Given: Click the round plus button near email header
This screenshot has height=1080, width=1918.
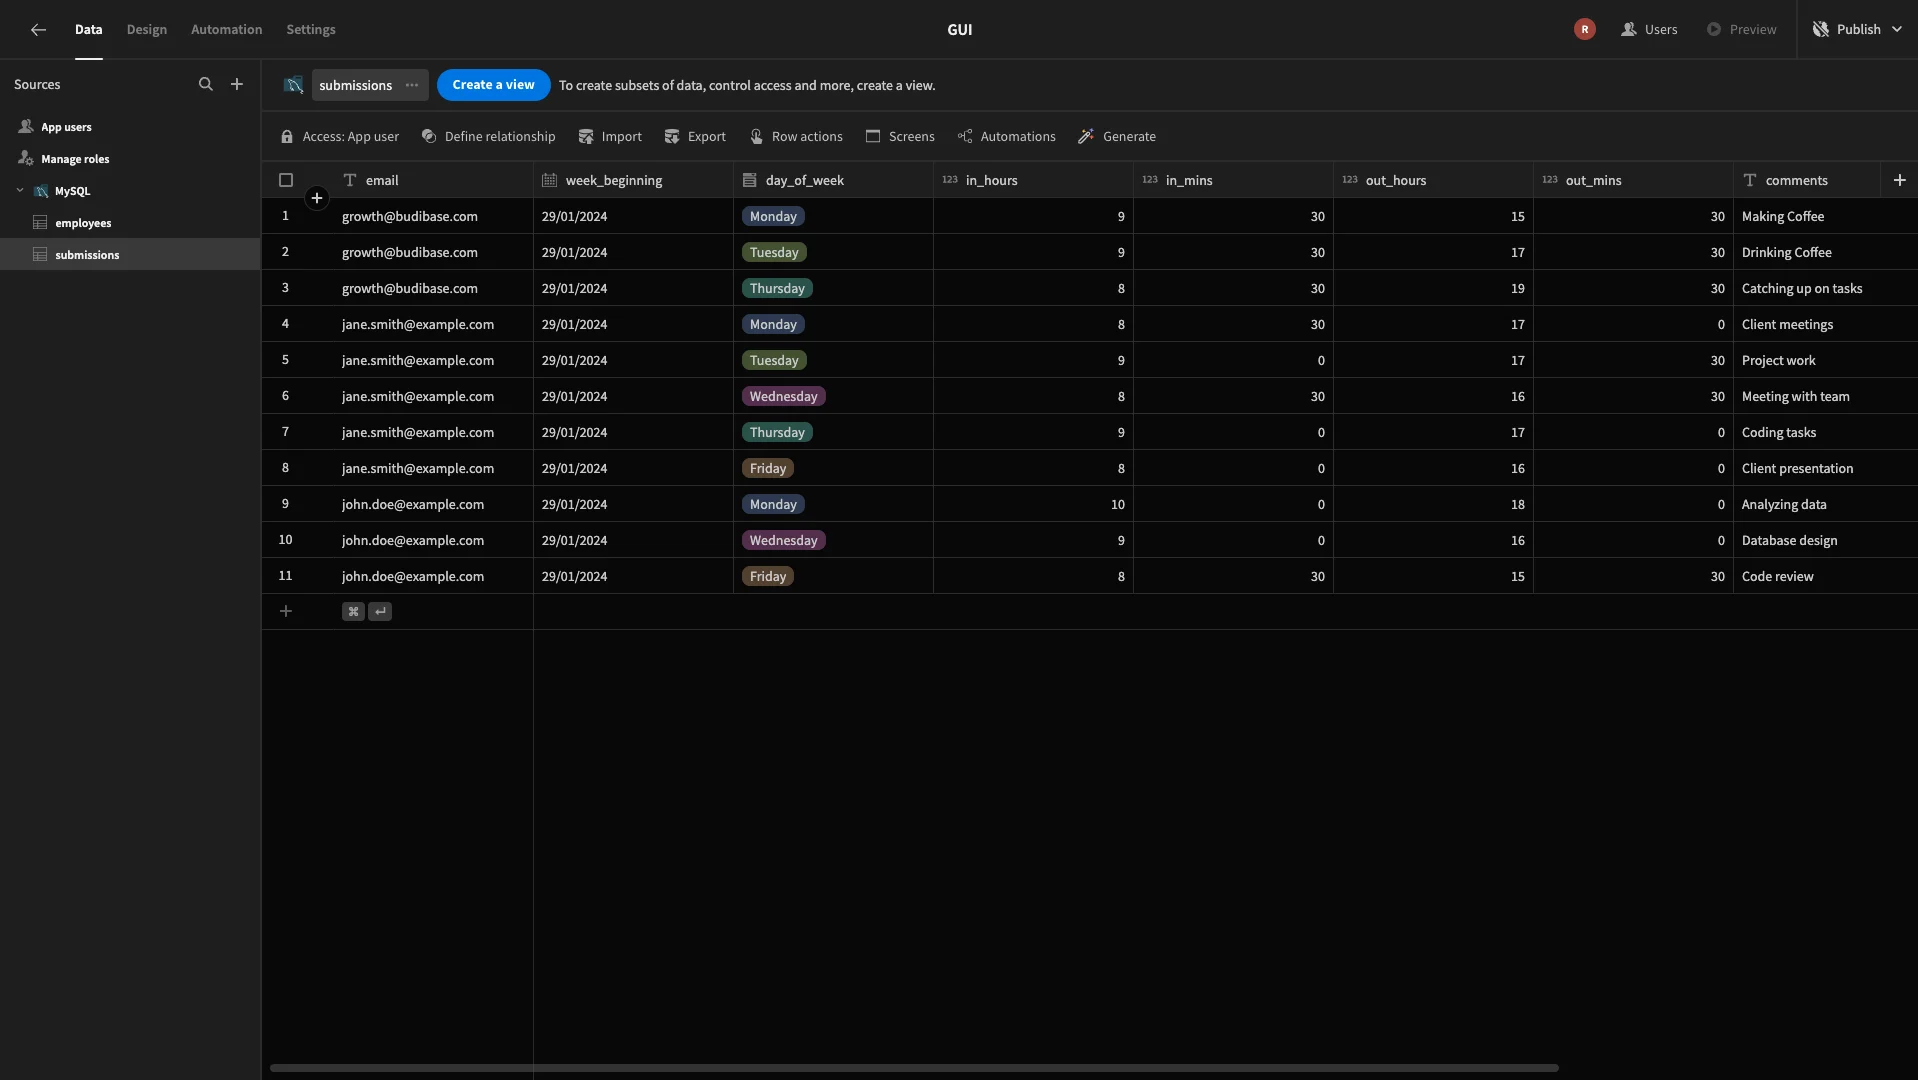Looking at the screenshot, I should 317,198.
